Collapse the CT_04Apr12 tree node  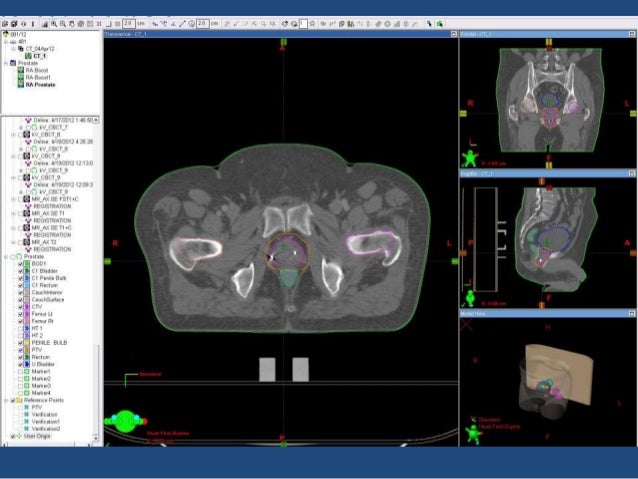(x=13, y=49)
